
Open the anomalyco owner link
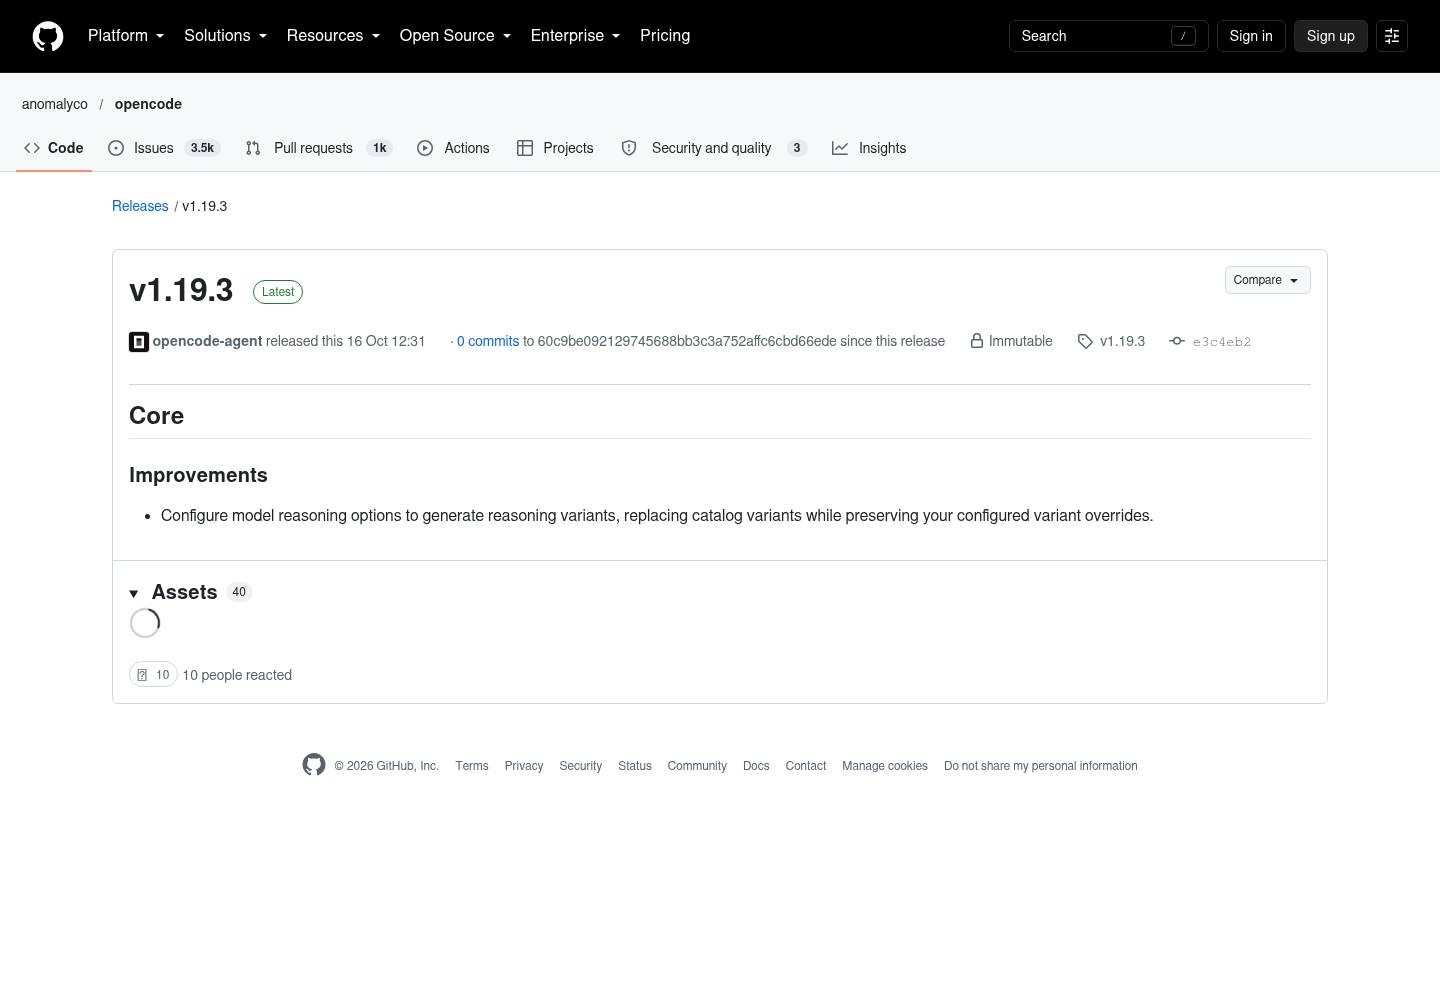[x=55, y=104]
